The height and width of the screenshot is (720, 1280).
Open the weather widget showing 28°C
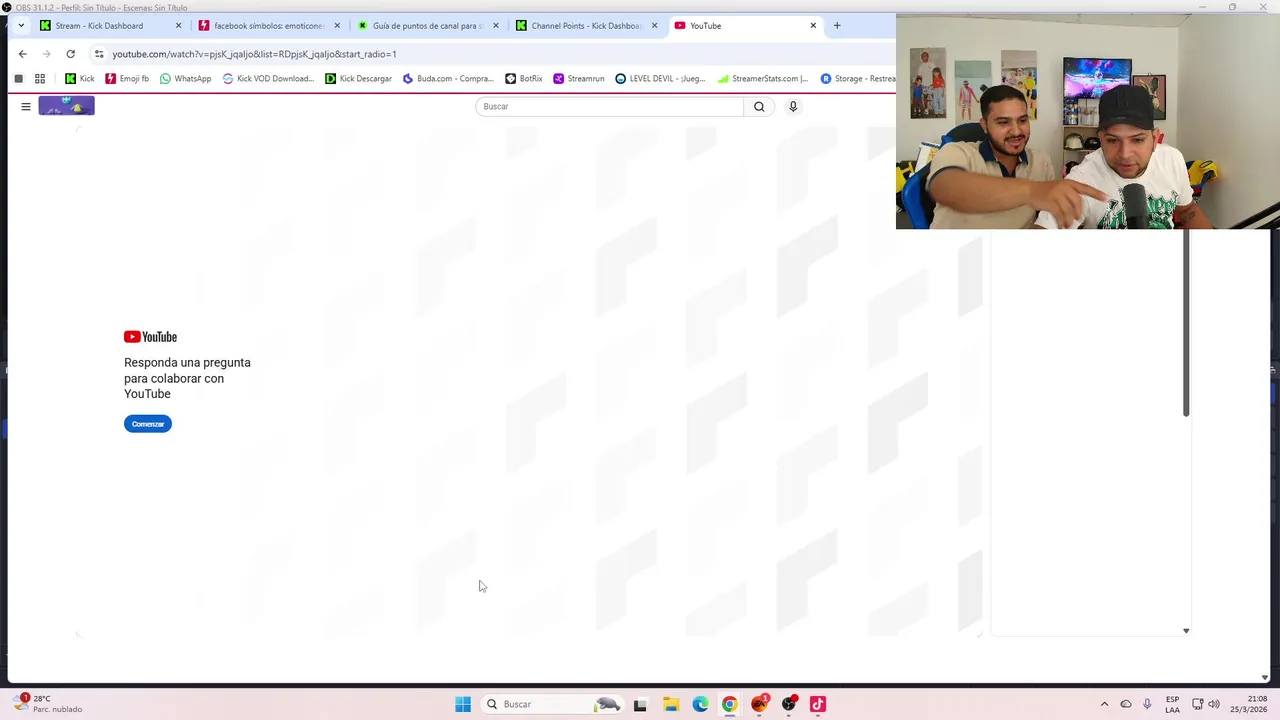tap(48, 704)
